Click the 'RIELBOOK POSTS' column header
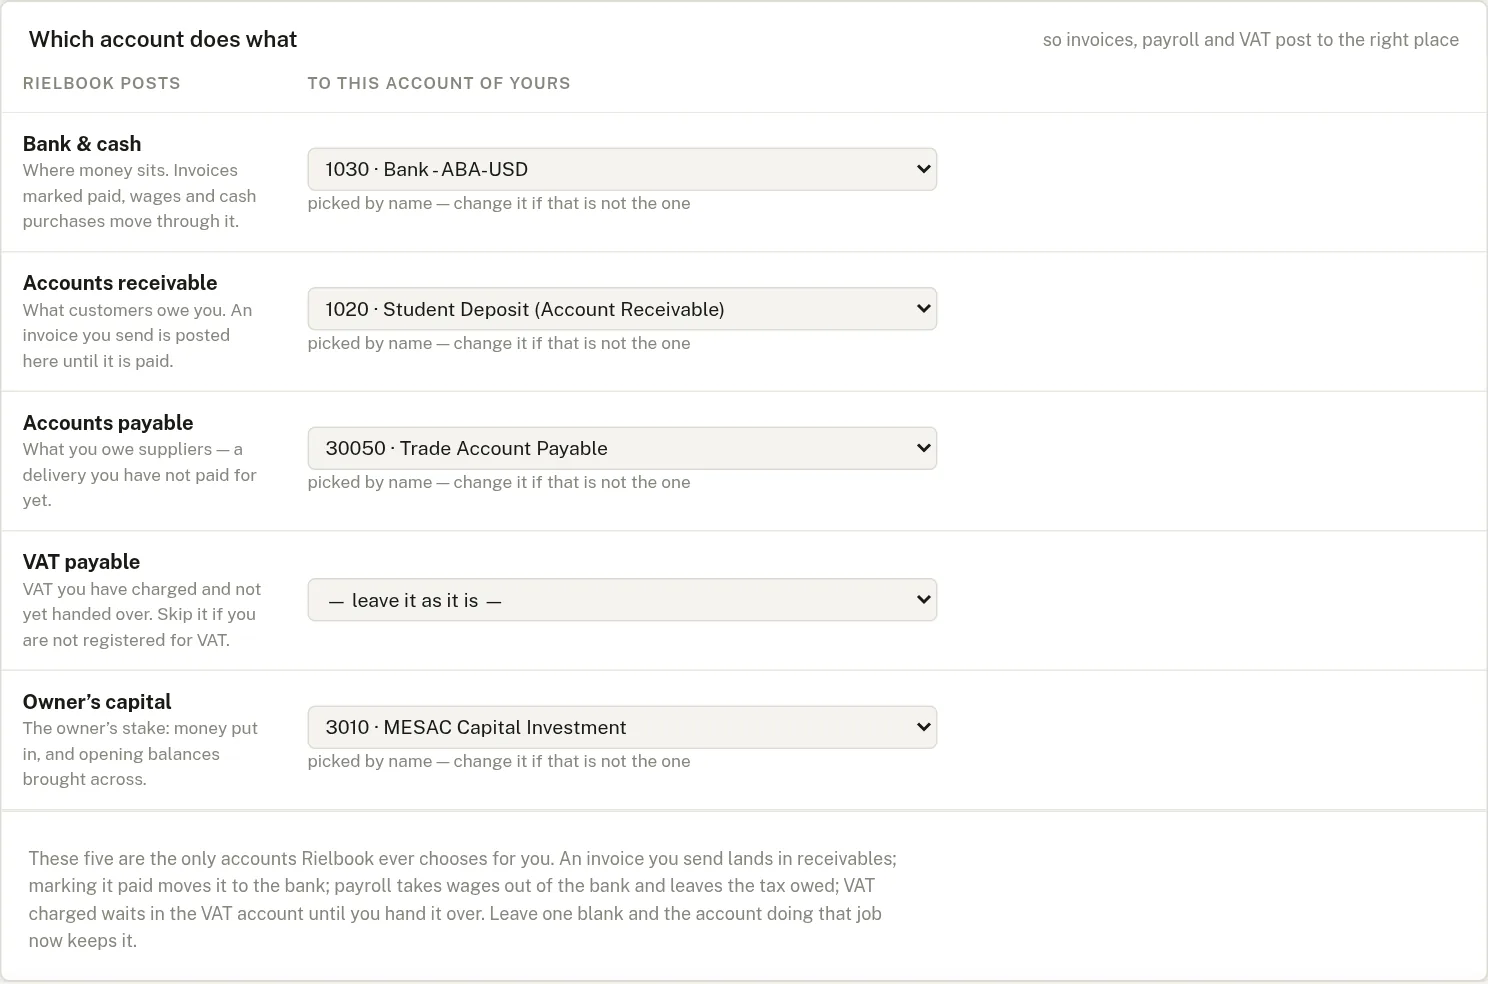Image resolution: width=1488 pixels, height=984 pixels. [102, 83]
